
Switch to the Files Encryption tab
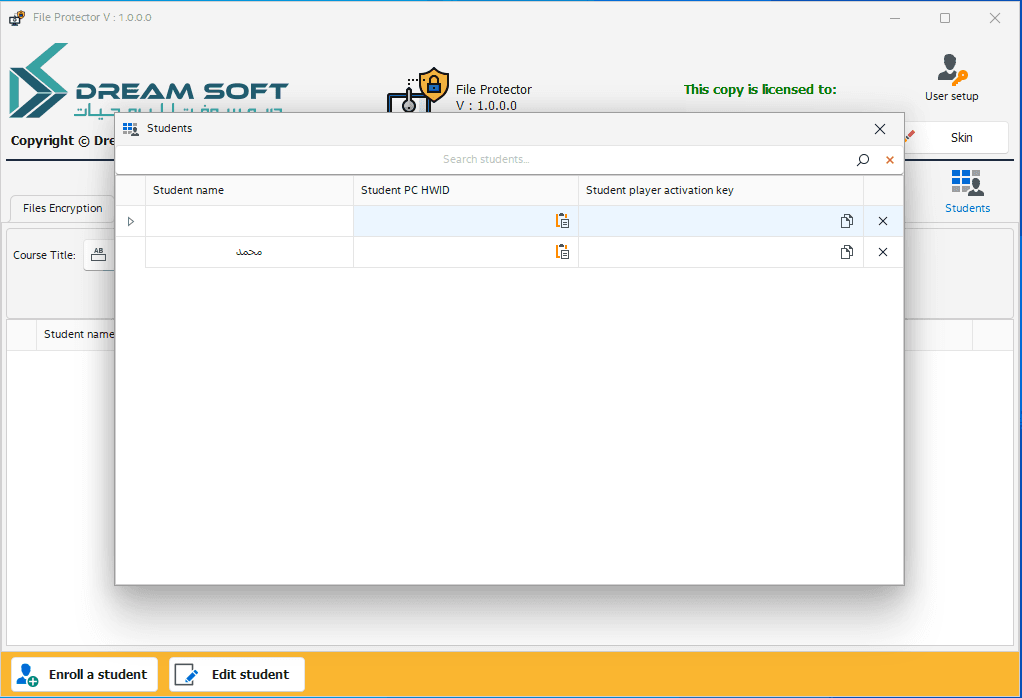point(63,208)
